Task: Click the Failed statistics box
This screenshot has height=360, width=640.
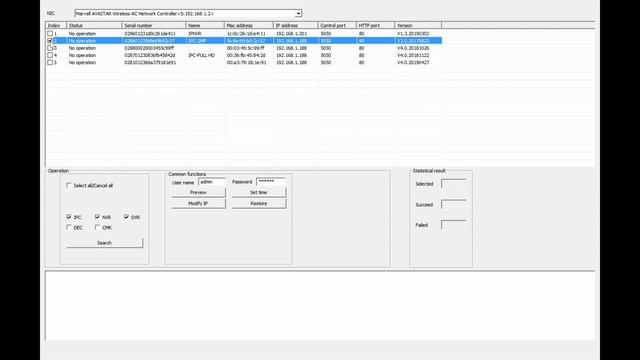Action: click(453, 225)
